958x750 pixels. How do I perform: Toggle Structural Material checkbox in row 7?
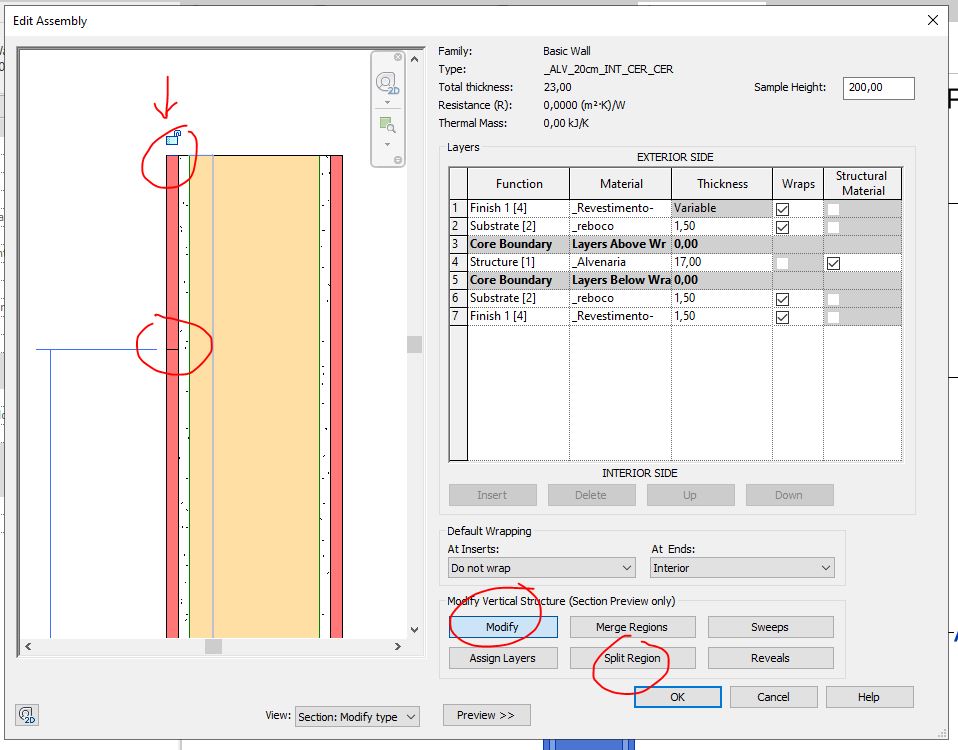point(833,317)
